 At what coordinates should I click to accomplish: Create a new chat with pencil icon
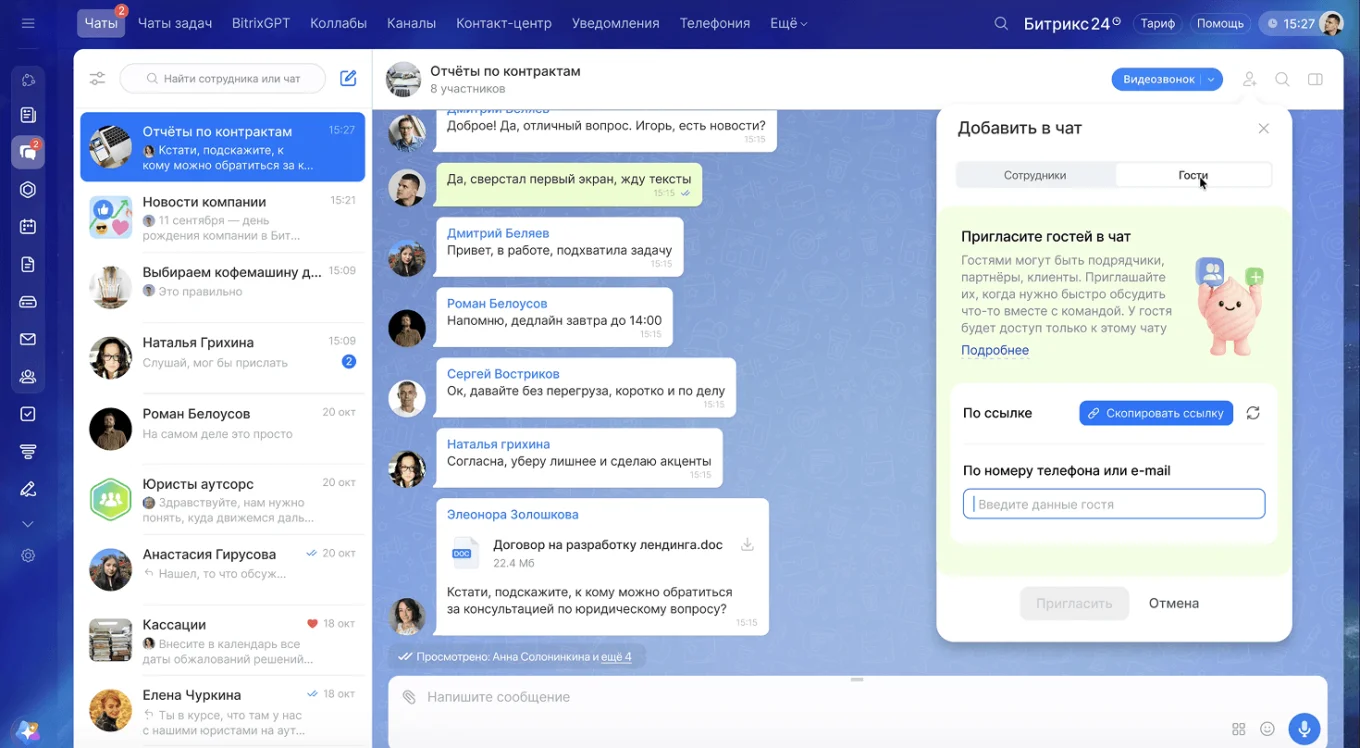pos(348,78)
